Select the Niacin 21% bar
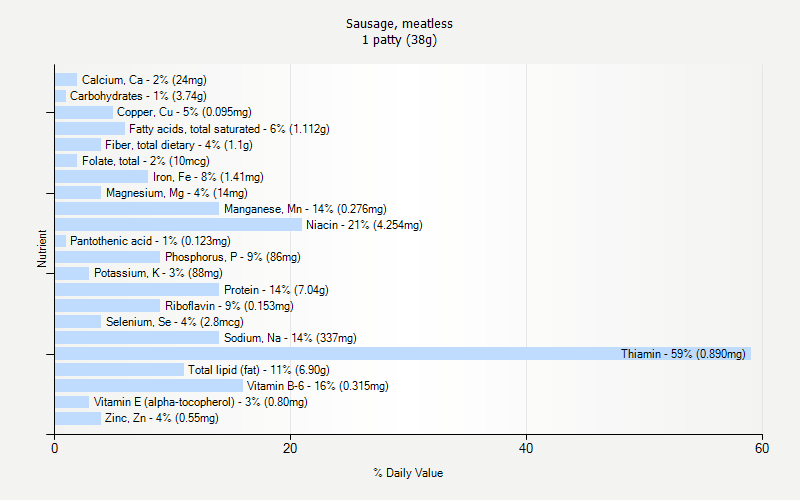The height and width of the screenshot is (500, 800). tap(179, 224)
